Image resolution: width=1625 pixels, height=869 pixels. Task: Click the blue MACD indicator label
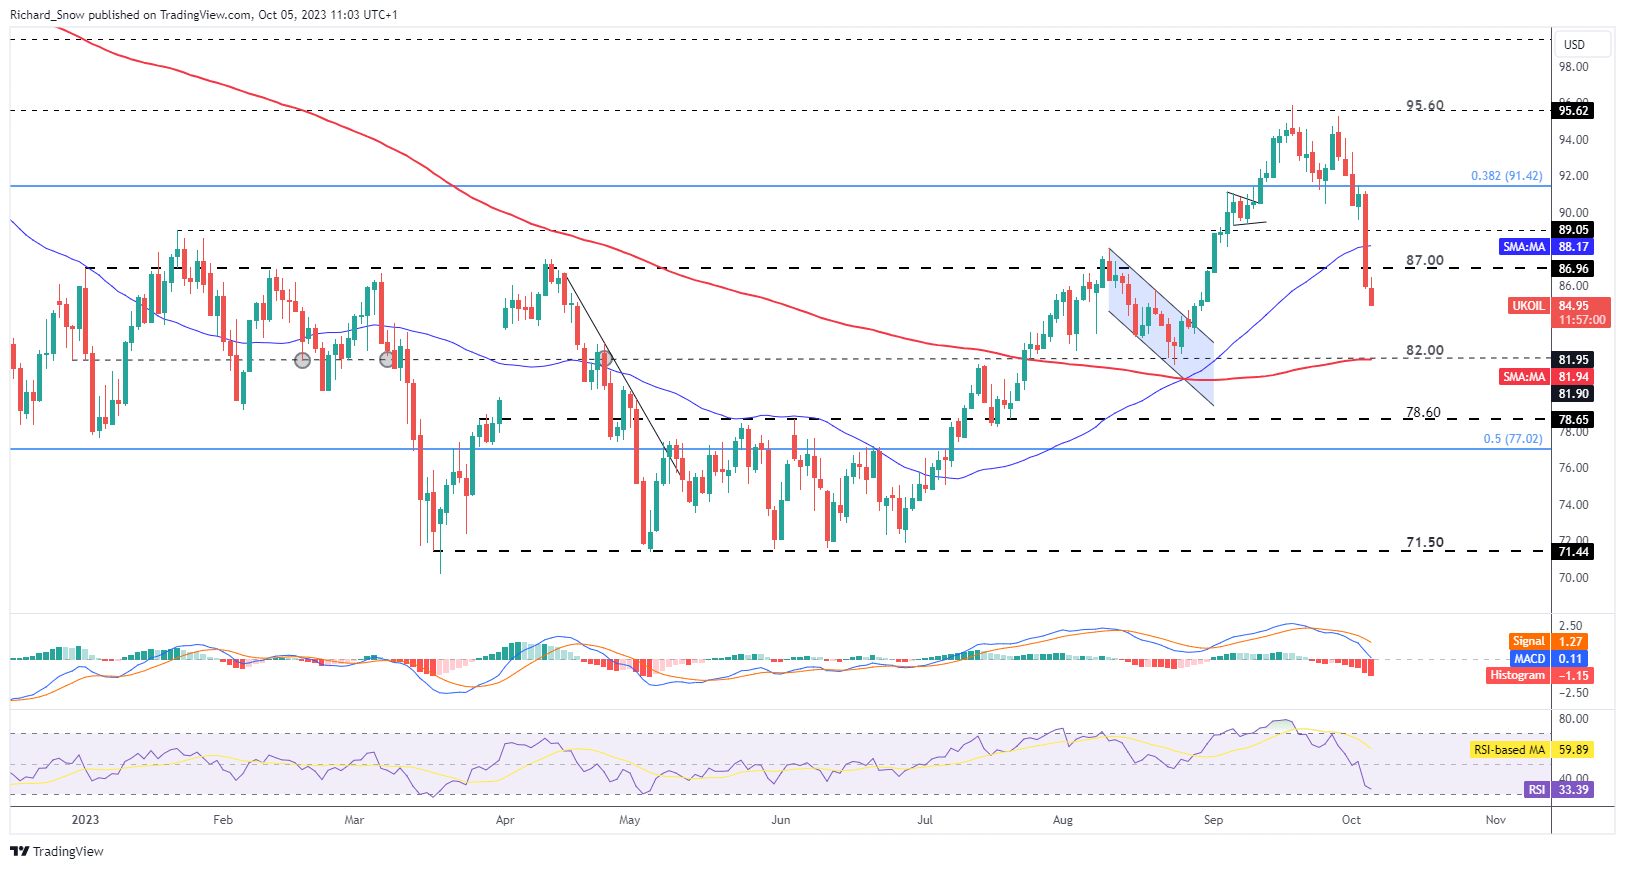click(1530, 659)
